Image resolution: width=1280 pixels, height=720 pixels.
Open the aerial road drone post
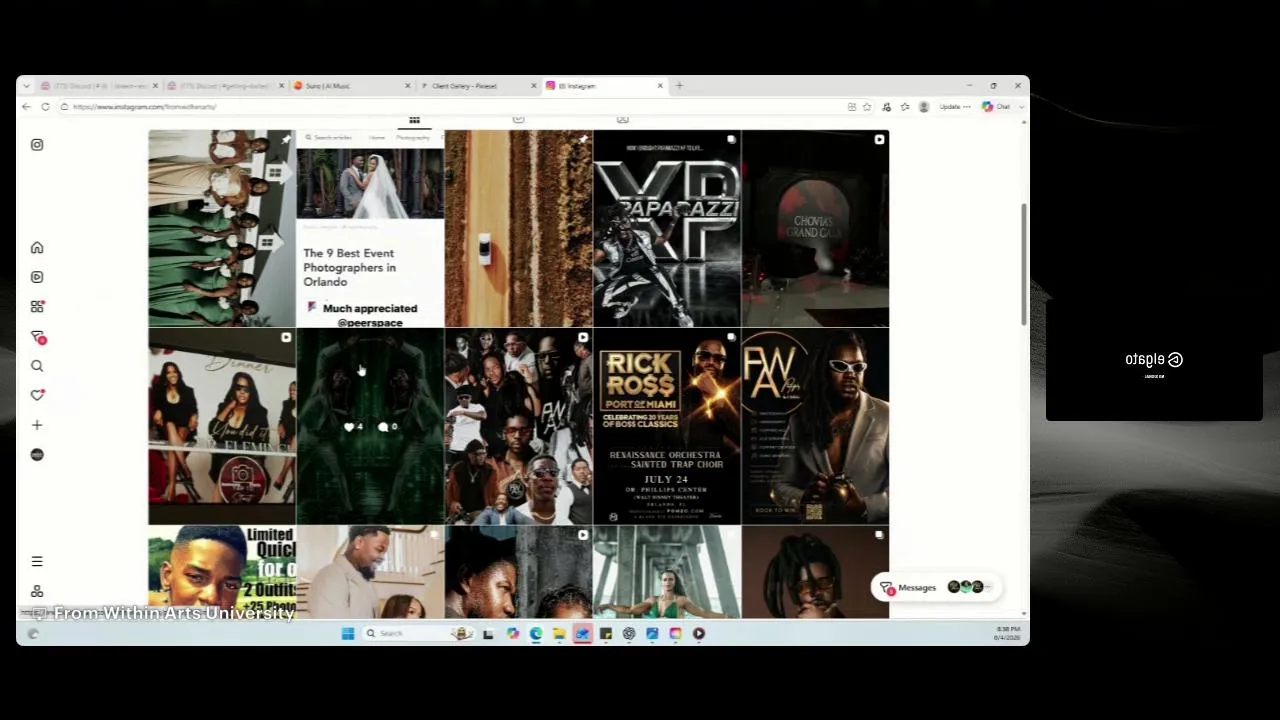pos(518,228)
